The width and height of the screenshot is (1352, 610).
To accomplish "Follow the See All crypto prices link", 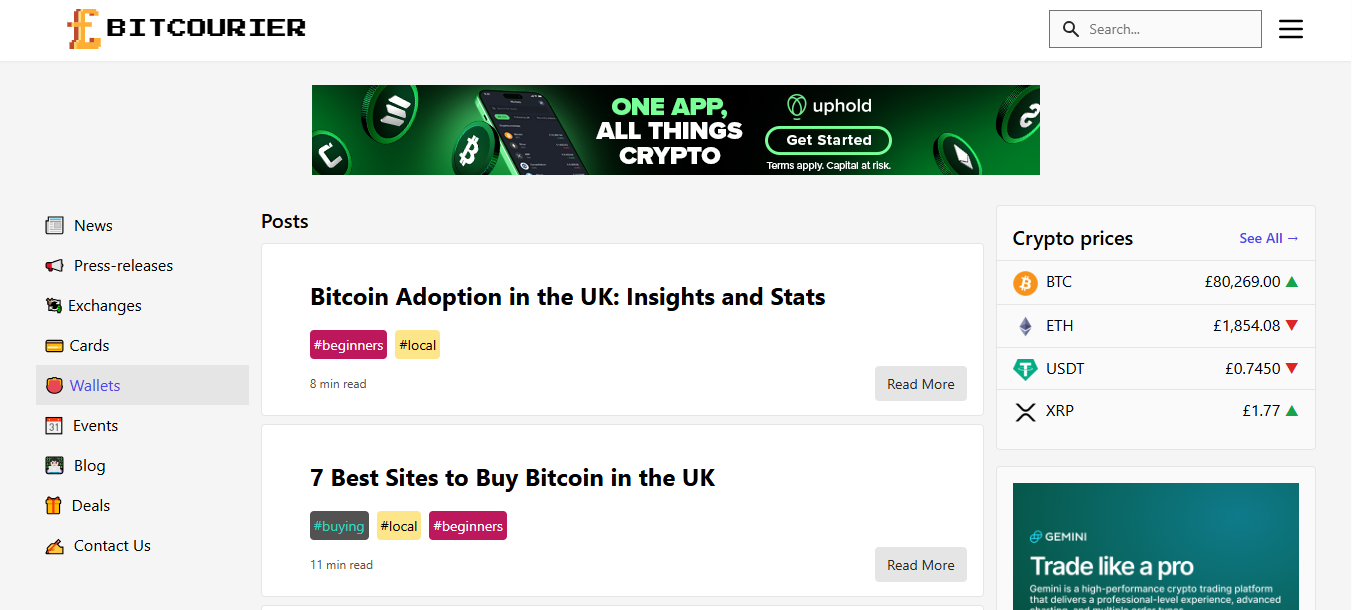I will click(1269, 238).
